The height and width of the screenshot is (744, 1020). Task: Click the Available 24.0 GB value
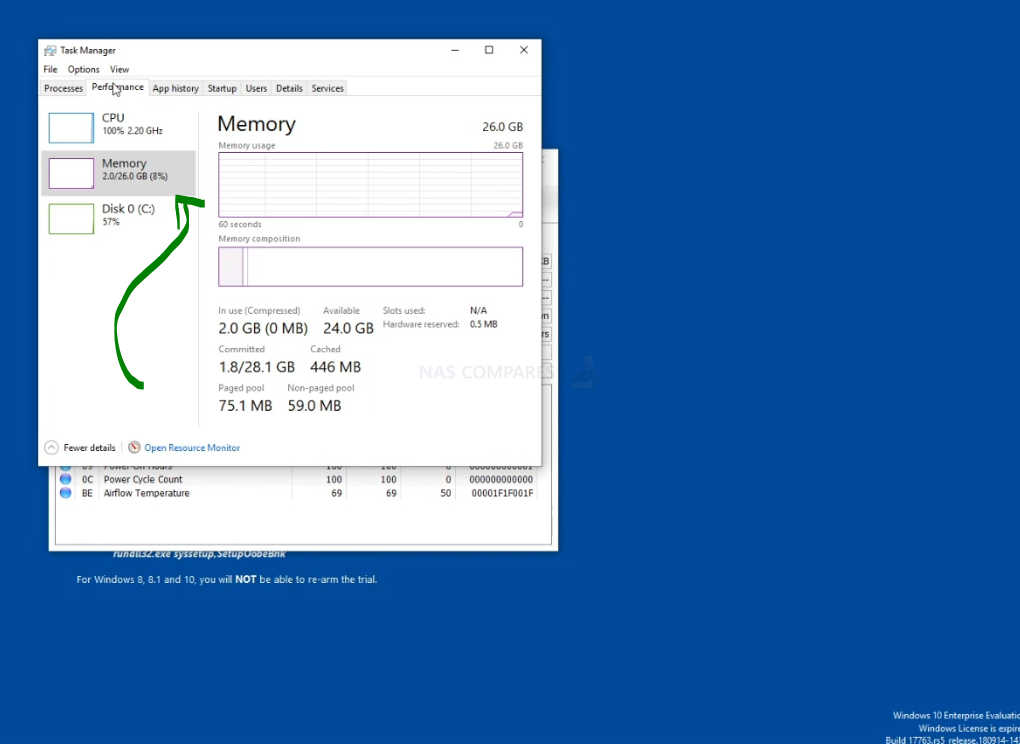(x=348, y=328)
